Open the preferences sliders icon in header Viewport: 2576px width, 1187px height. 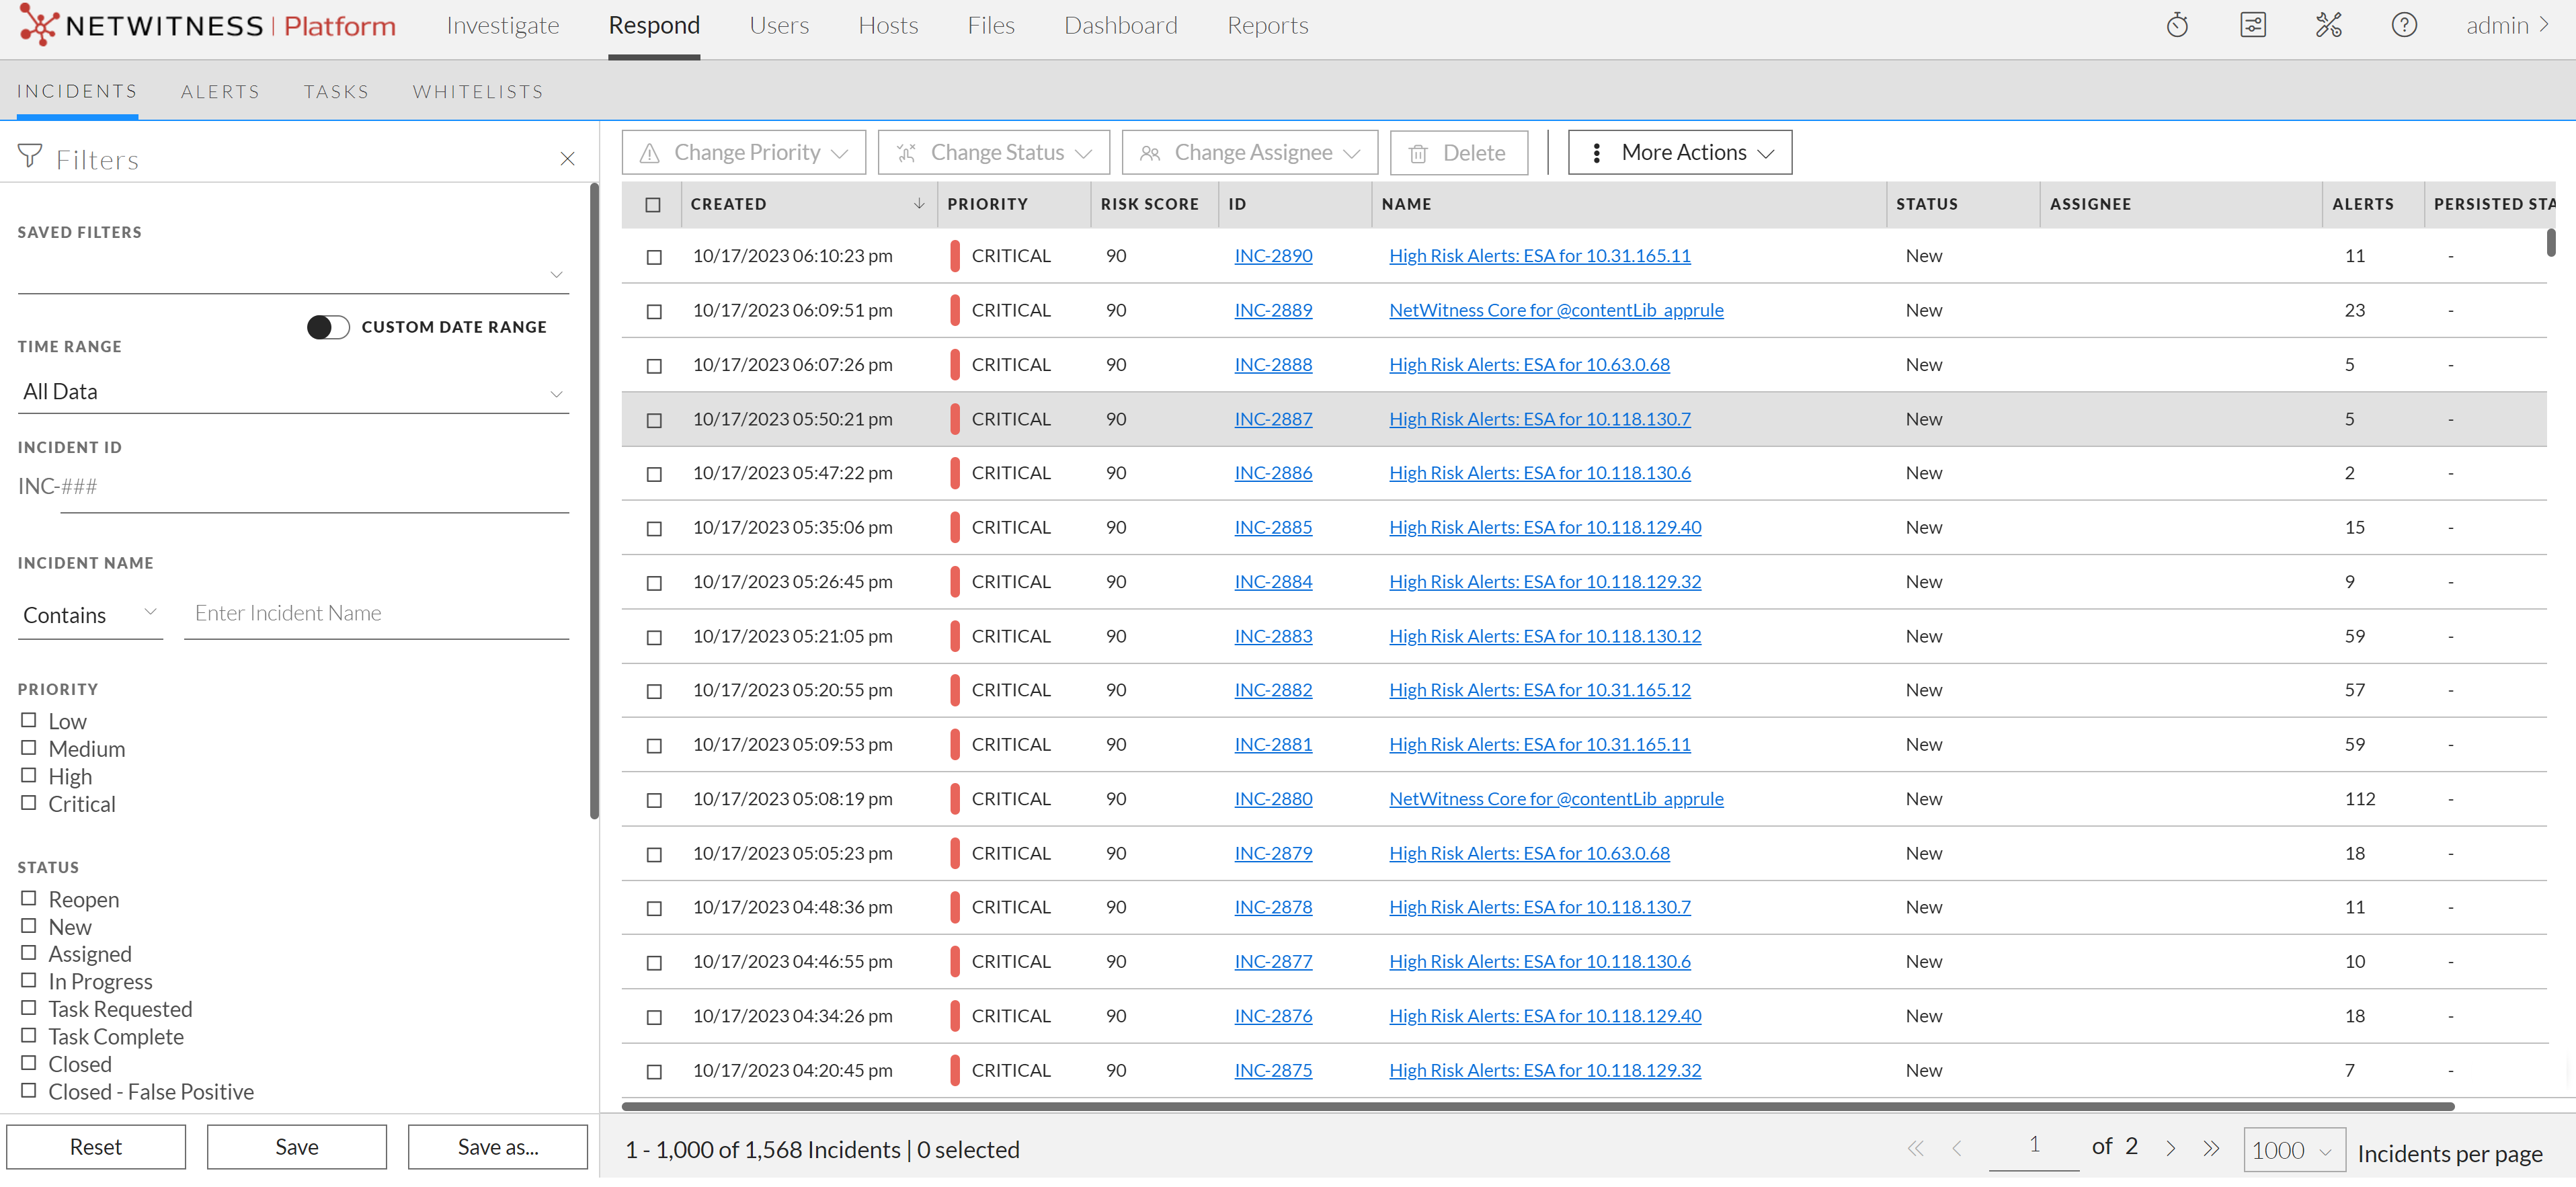pos(2252,26)
